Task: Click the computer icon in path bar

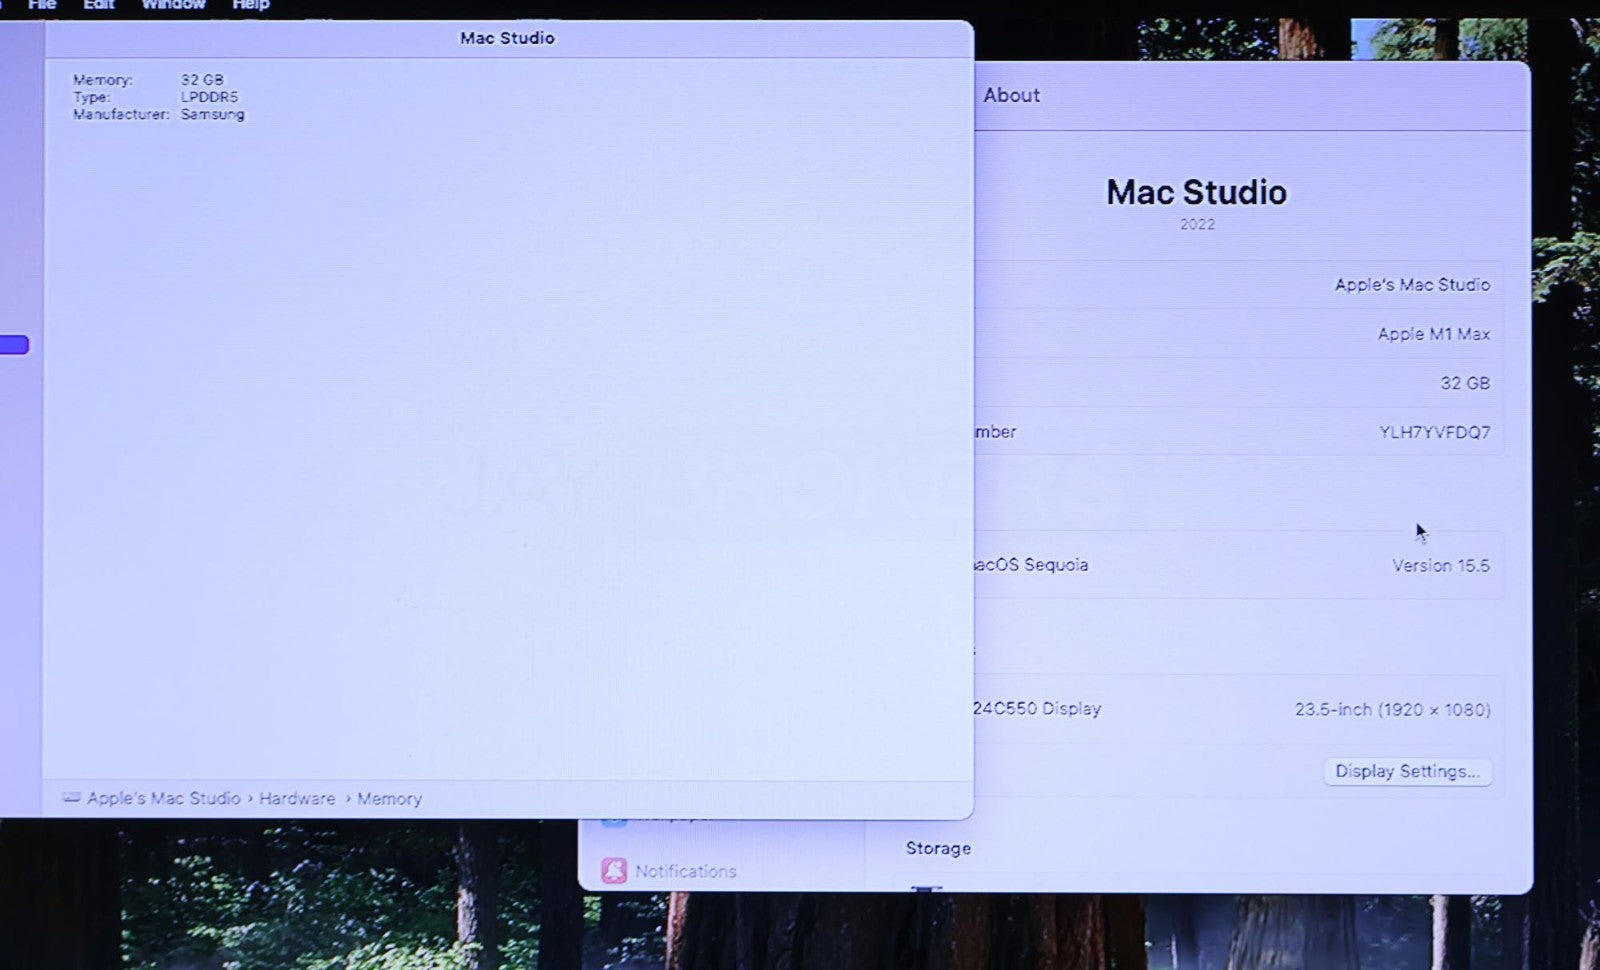Action: (71, 797)
